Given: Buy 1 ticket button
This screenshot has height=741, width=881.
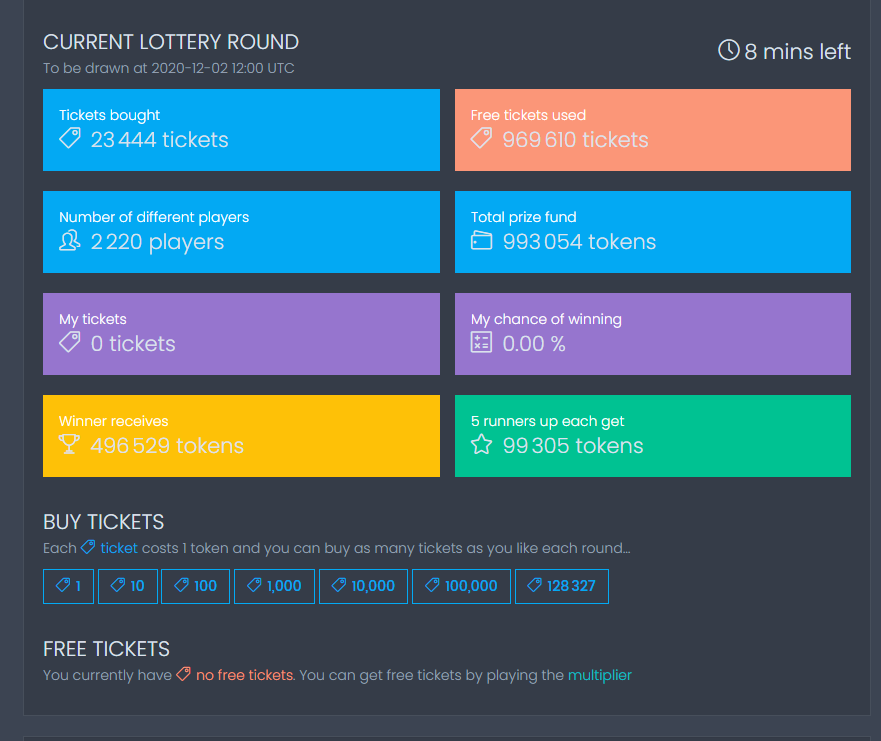Looking at the screenshot, I should (x=69, y=587).
